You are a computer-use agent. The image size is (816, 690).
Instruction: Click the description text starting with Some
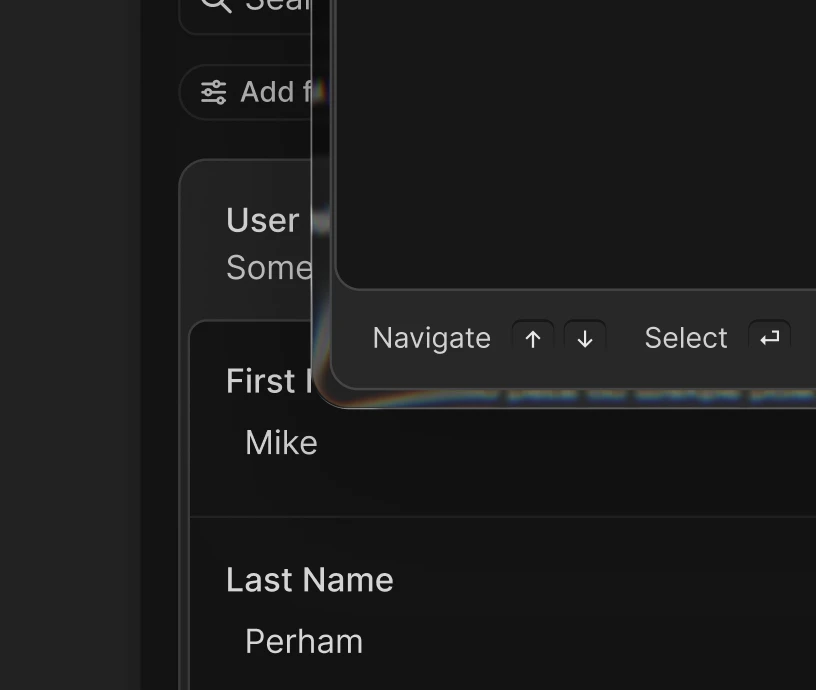269,267
